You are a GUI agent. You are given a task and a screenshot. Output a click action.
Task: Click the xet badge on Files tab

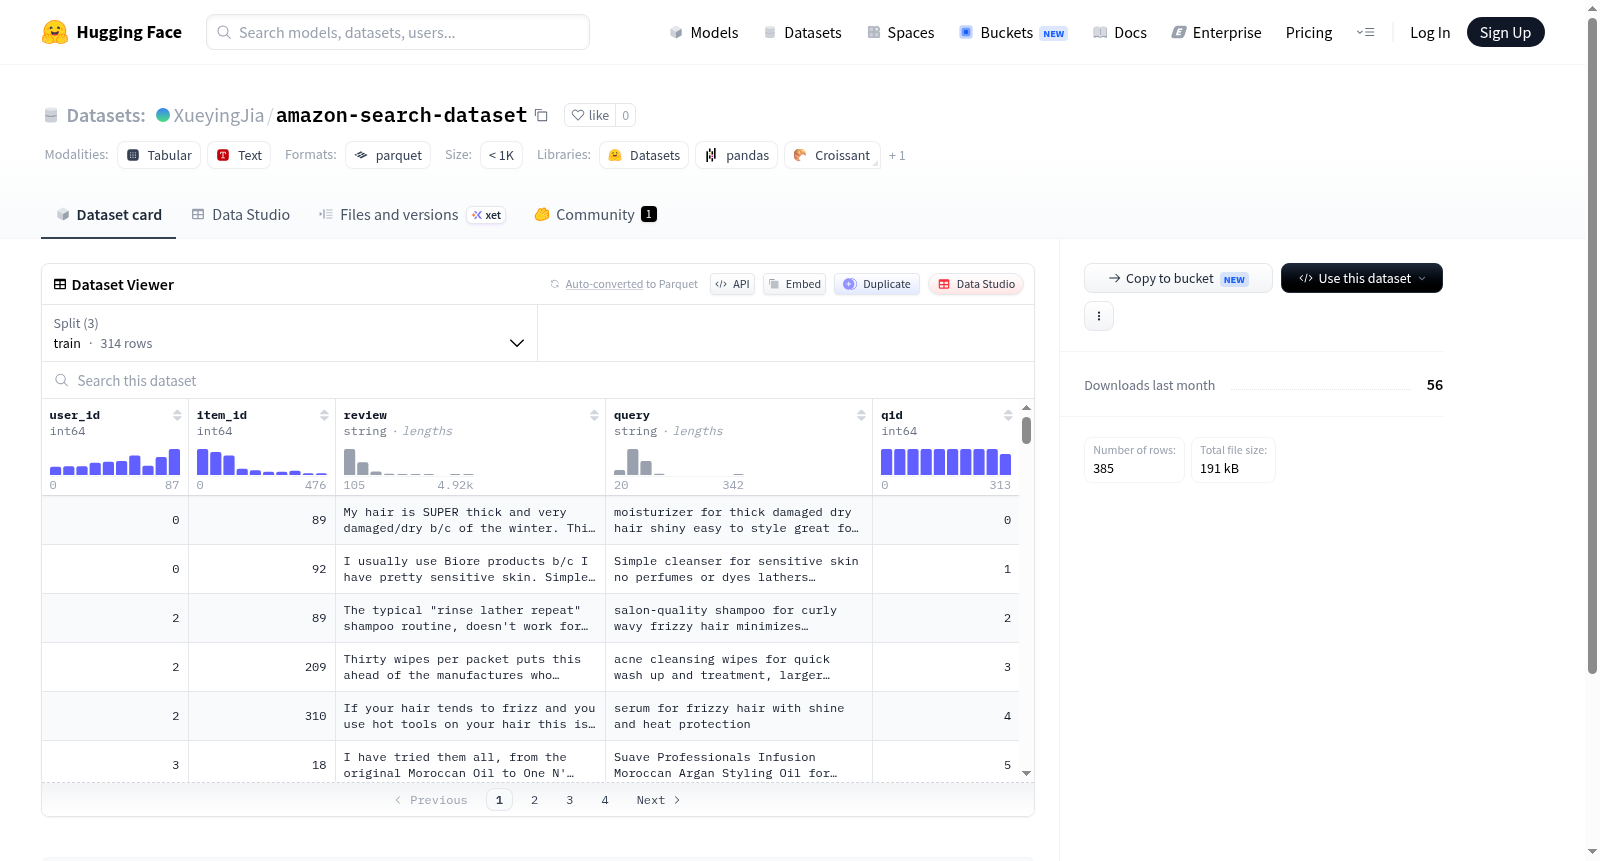pos(487,215)
